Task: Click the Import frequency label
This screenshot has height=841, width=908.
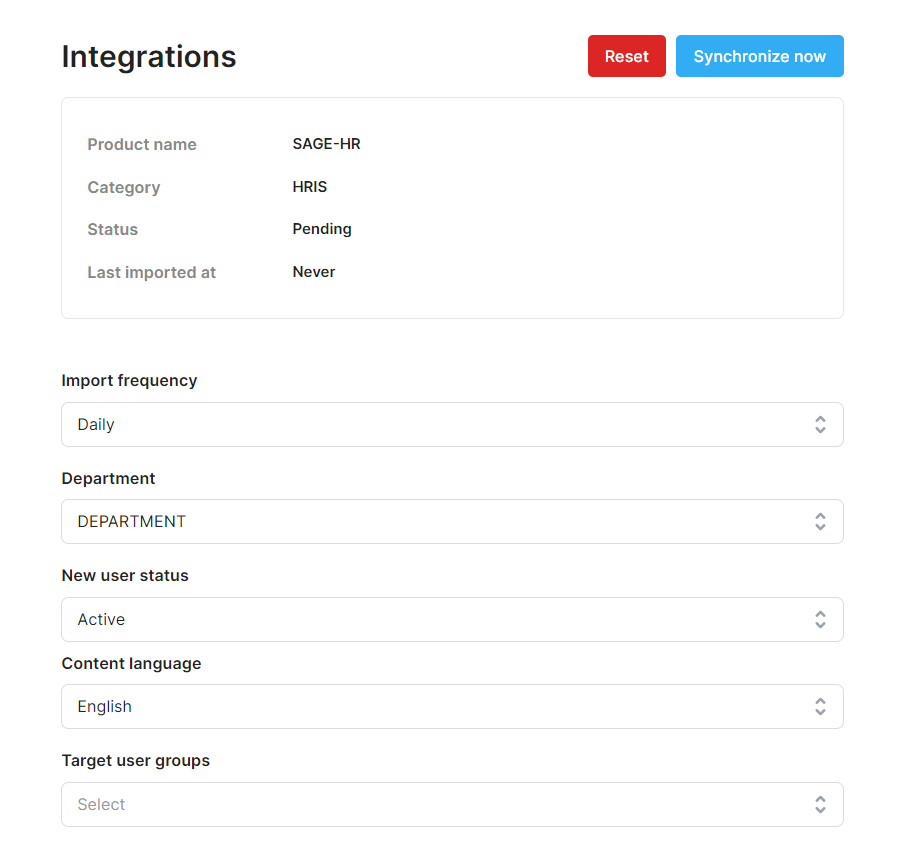Action: pyautogui.click(x=129, y=380)
